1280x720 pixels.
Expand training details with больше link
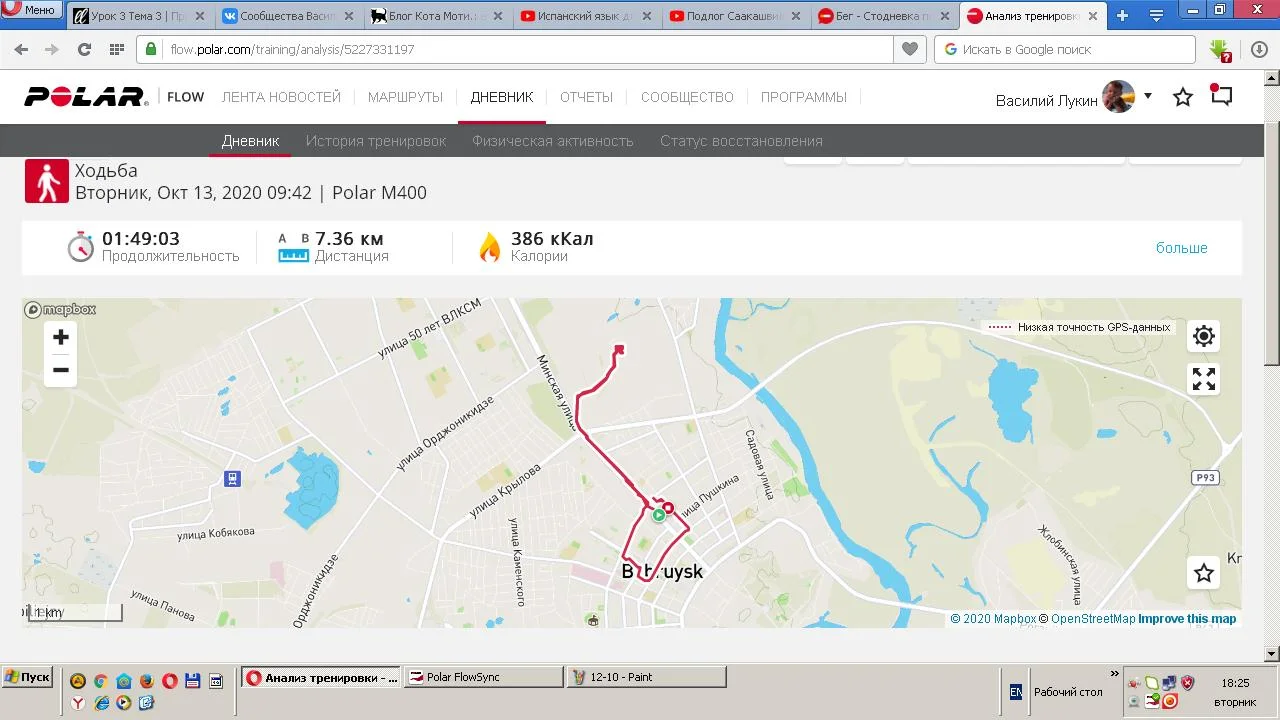coord(1182,248)
